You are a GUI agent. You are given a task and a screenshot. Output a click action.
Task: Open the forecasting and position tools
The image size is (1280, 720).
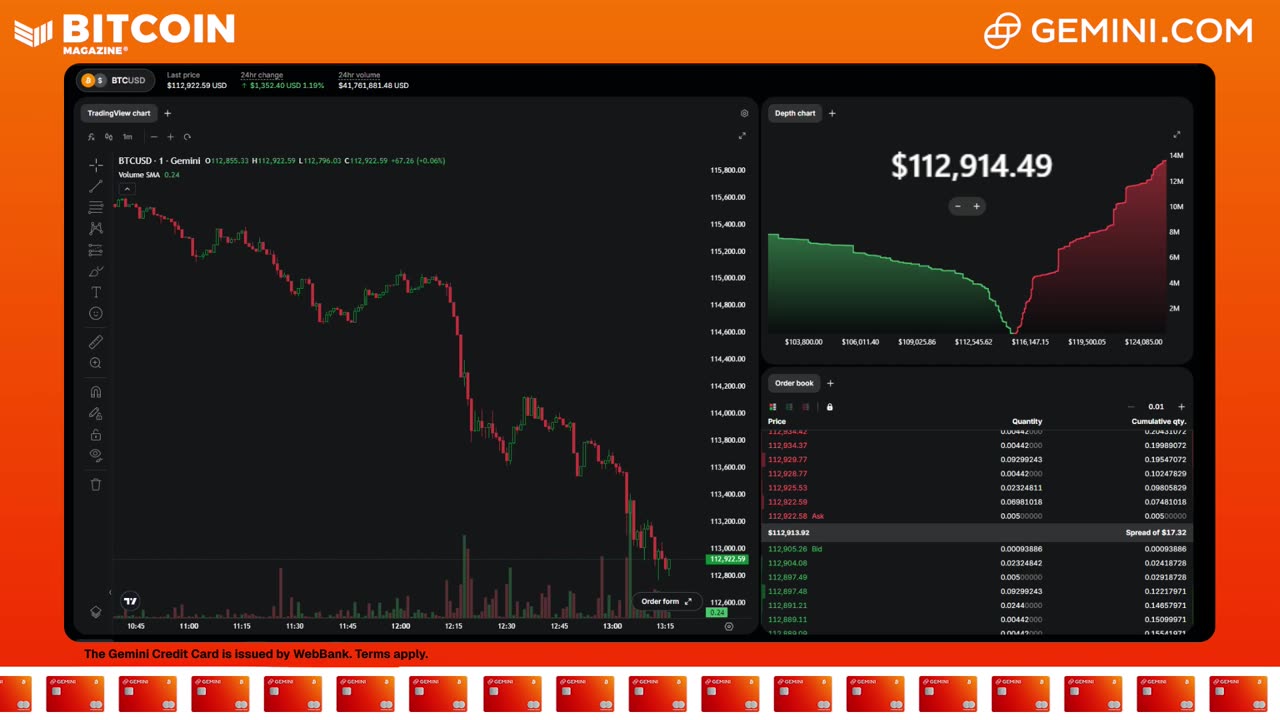(96, 250)
